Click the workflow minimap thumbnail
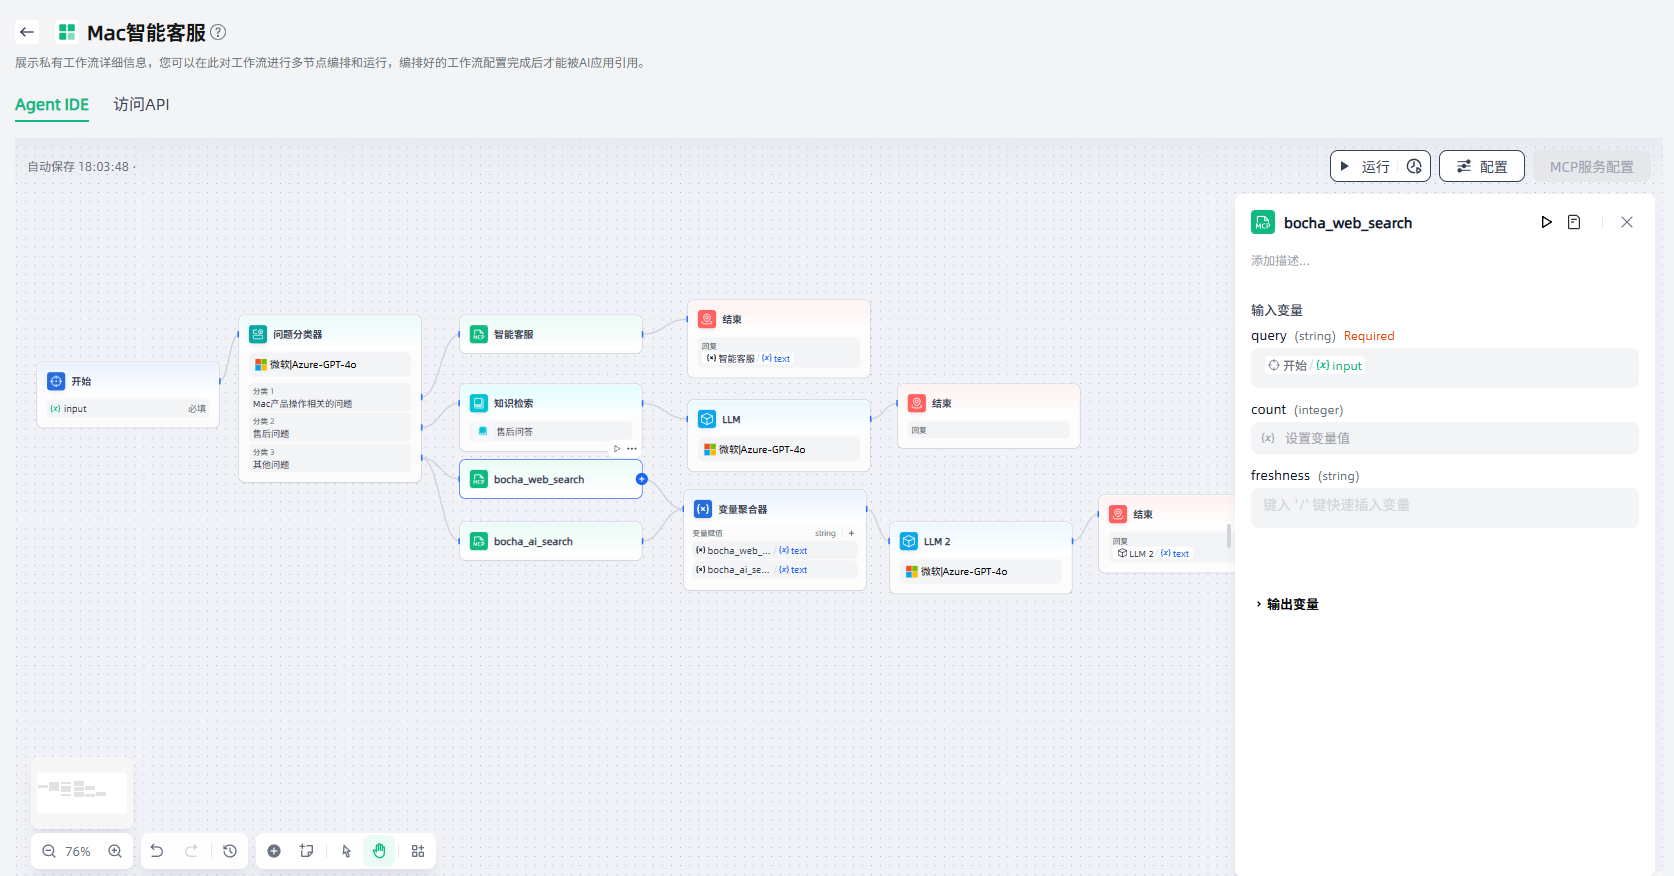The height and width of the screenshot is (876, 1674). click(x=82, y=792)
